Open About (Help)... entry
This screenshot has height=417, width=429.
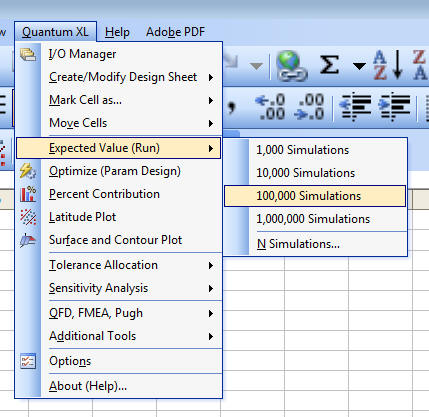[x=119, y=386]
